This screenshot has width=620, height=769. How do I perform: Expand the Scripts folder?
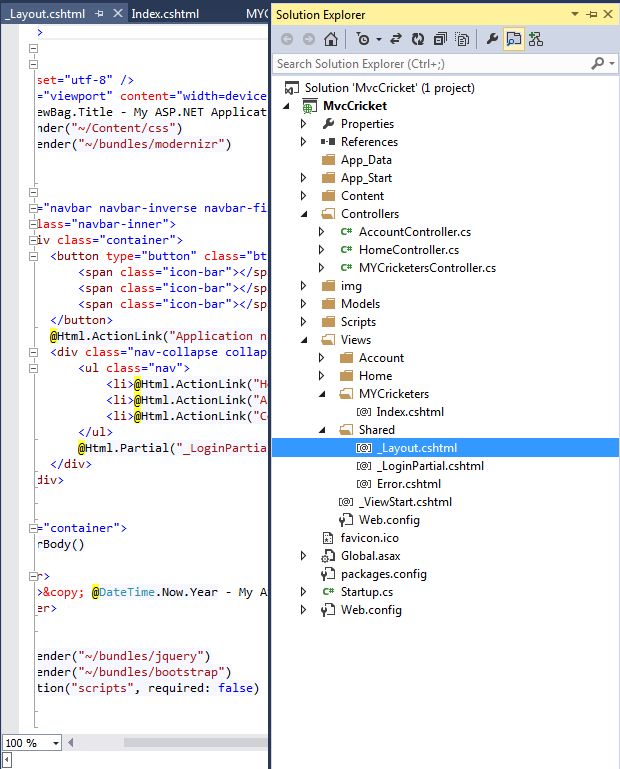[x=304, y=322]
